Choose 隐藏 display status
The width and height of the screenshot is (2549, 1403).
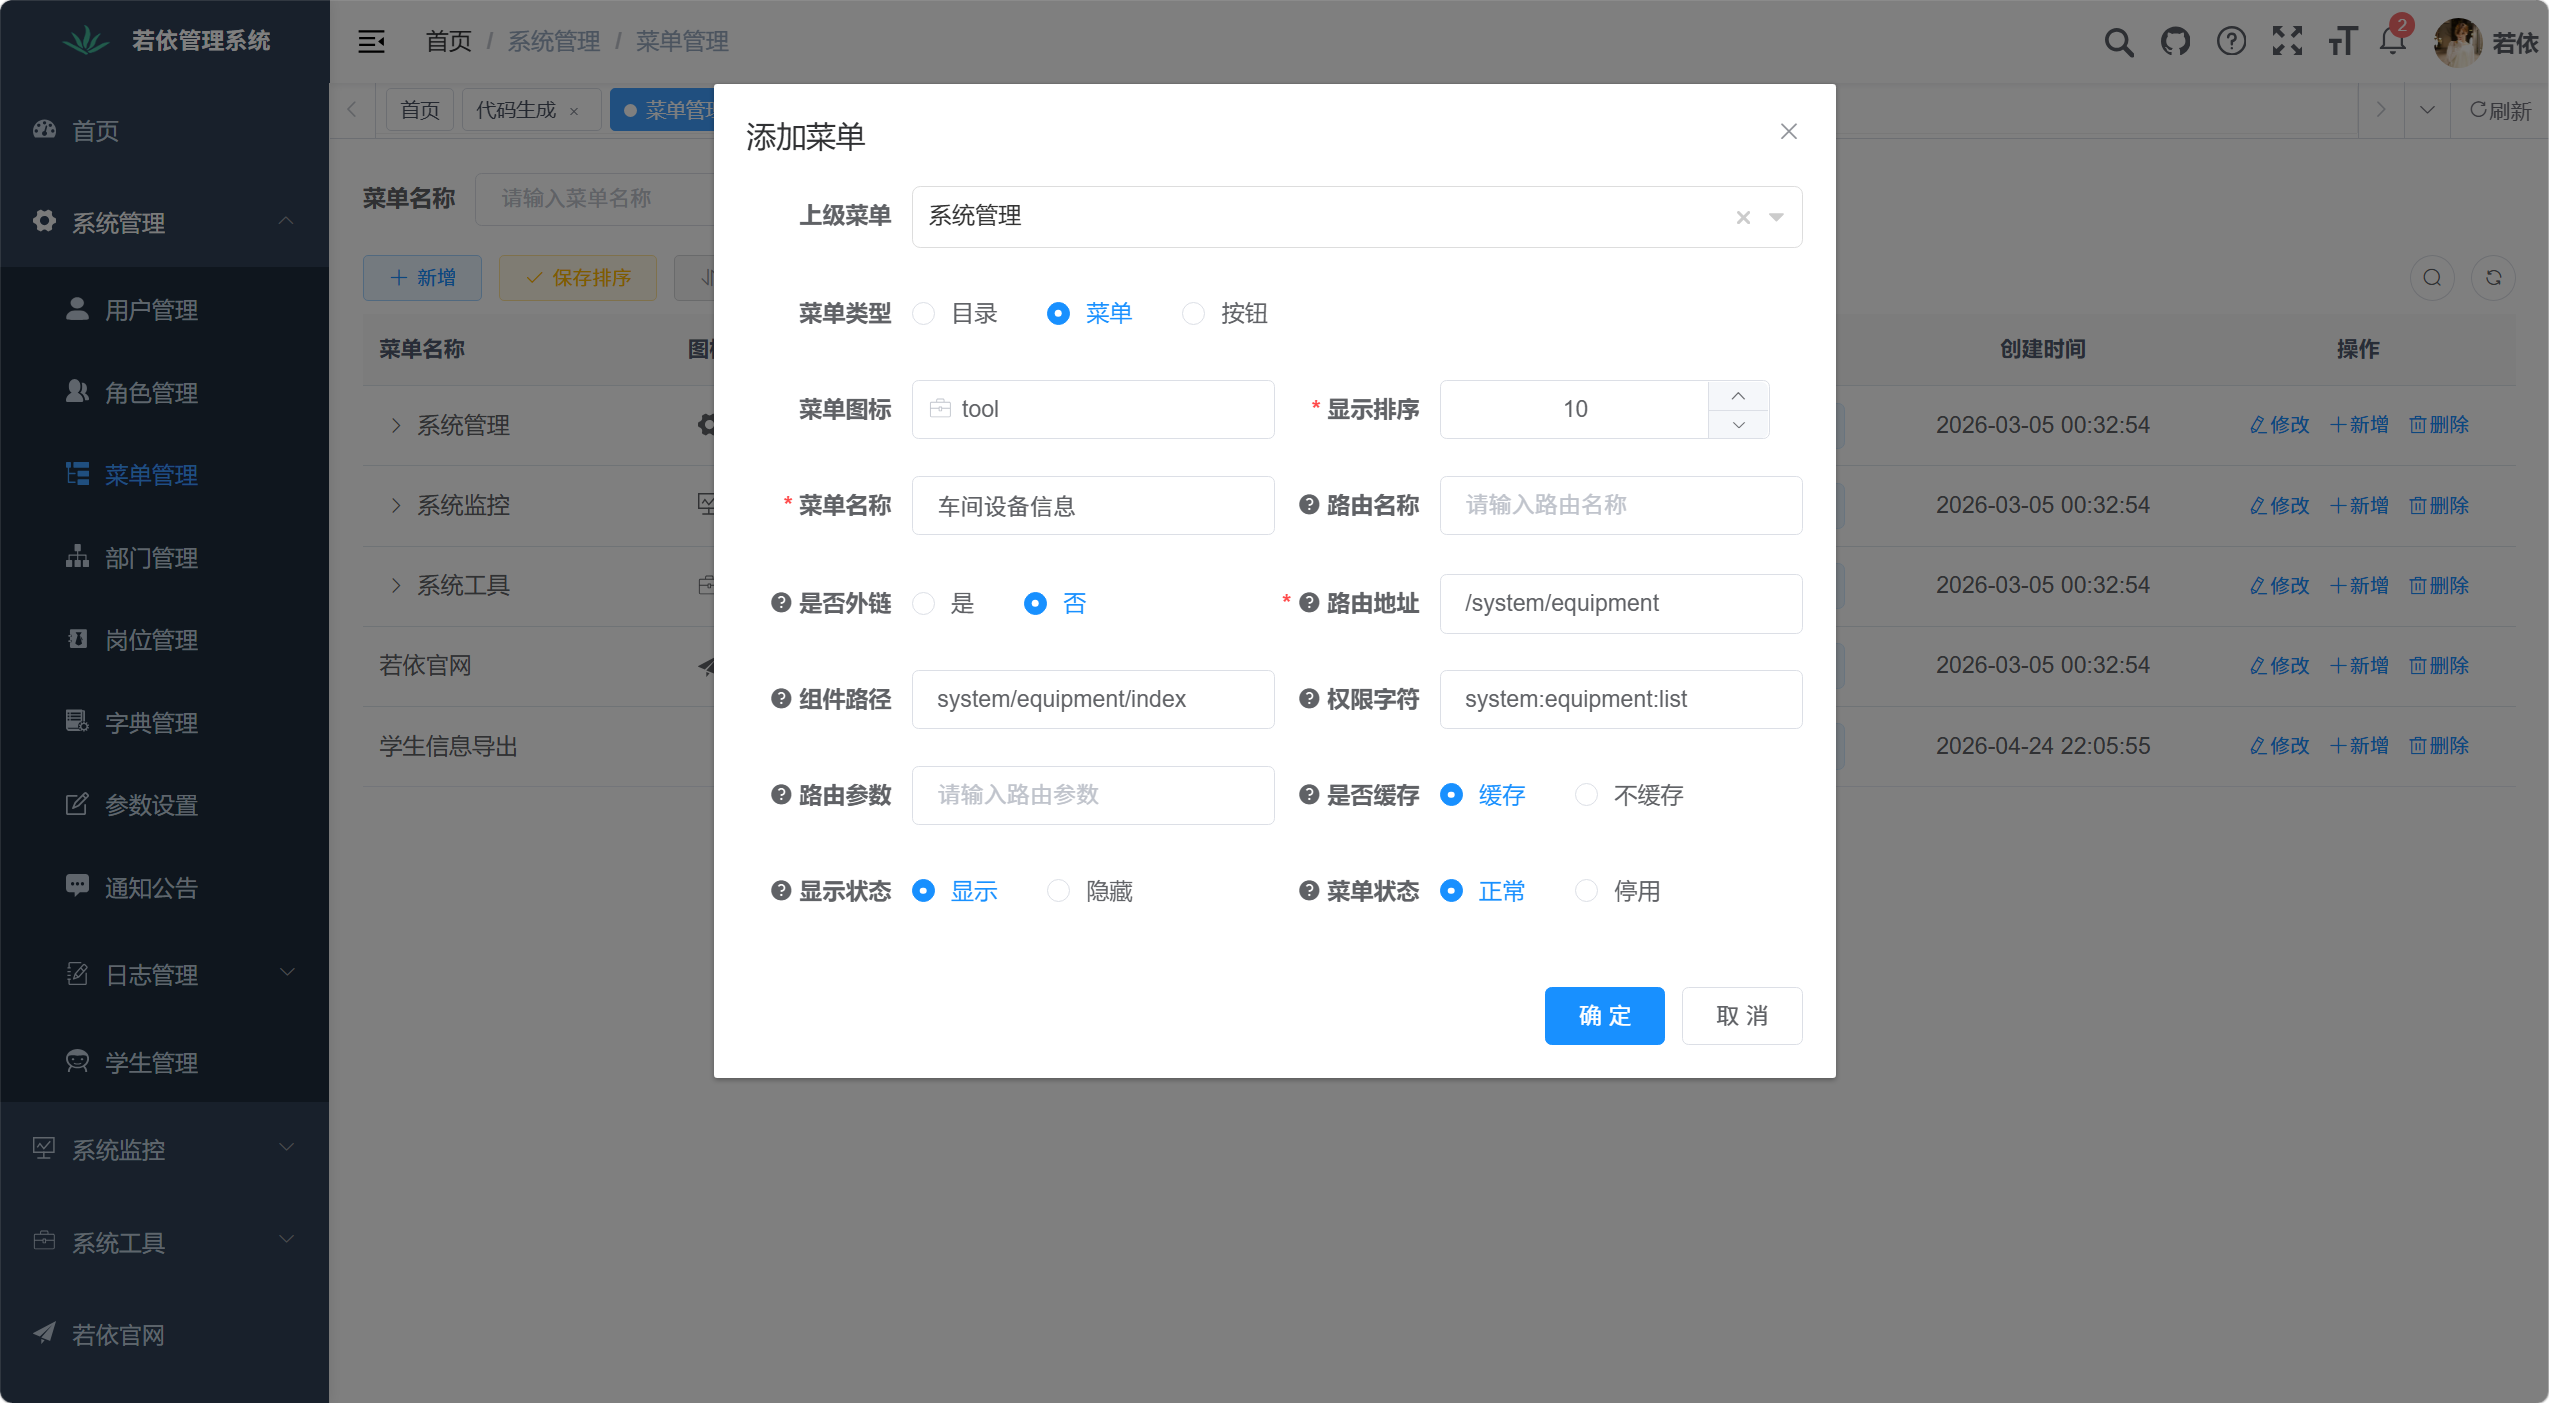pyautogui.click(x=1058, y=891)
